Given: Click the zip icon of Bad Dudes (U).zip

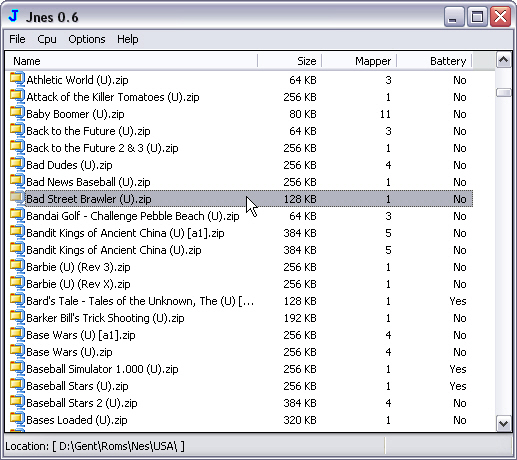Looking at the screenshot, I should [x=17, y=164].
